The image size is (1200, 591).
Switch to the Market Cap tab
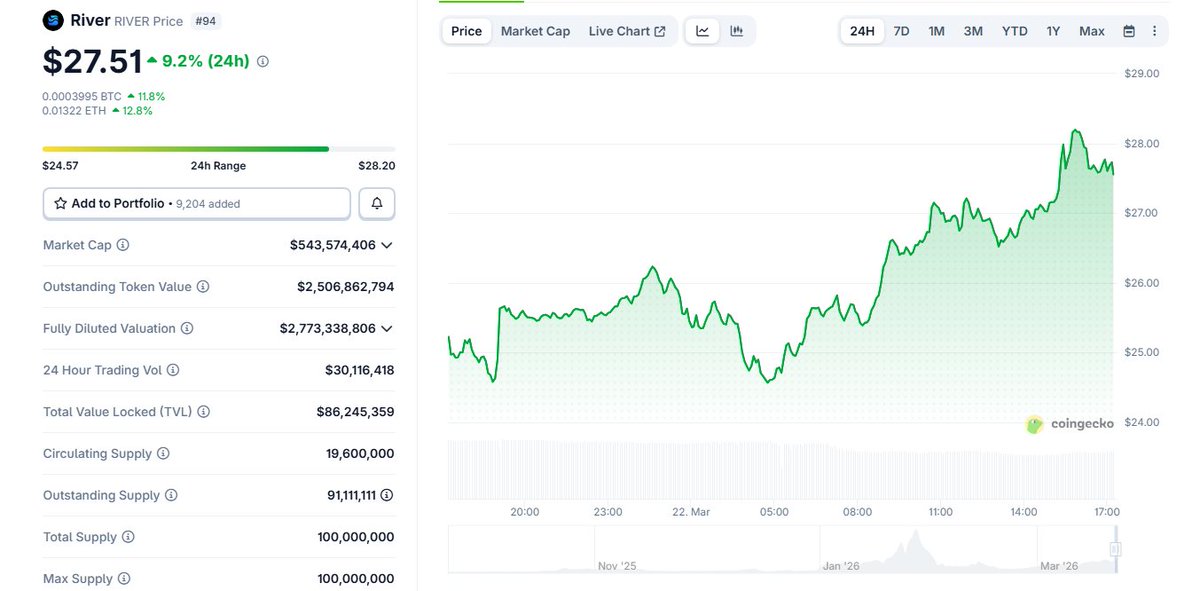pyautogui.click(x=535, y=31)
